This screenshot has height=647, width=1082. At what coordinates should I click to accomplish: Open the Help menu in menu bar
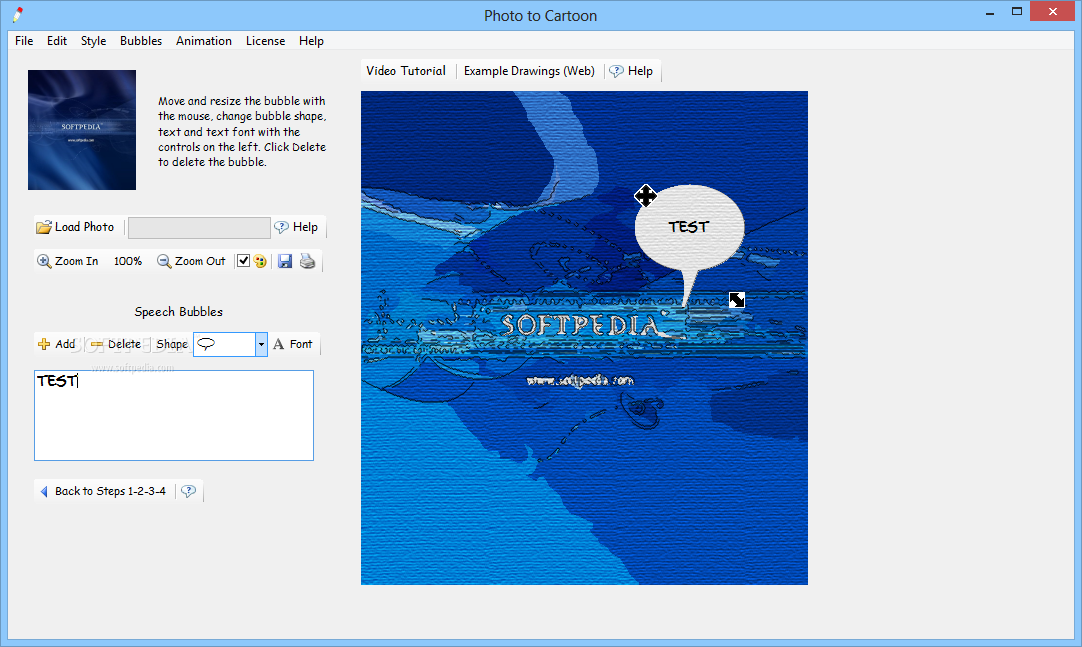[x=311, y=41]
